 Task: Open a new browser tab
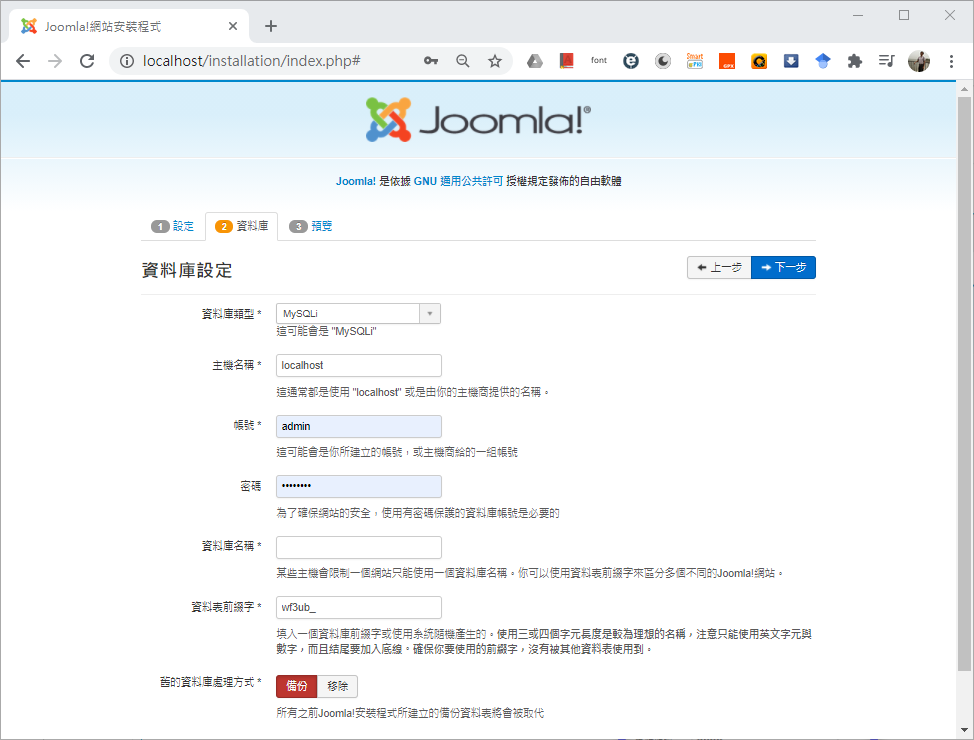click(271, 26)
